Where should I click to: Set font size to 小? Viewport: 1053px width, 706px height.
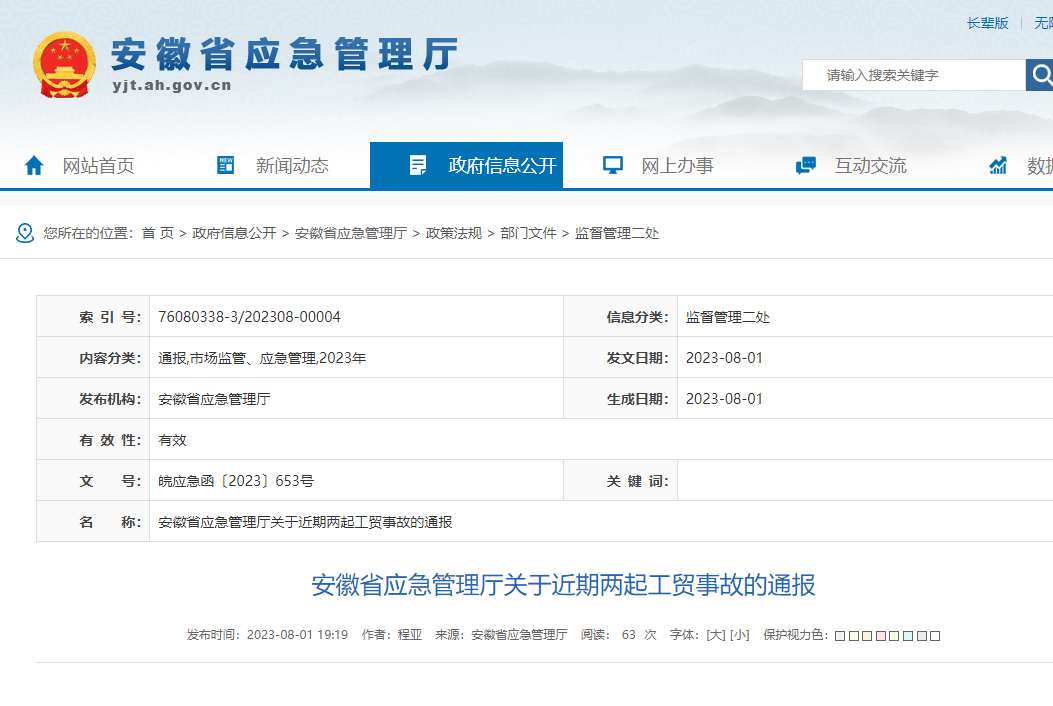pyautogui.click(x=739, y=635)
